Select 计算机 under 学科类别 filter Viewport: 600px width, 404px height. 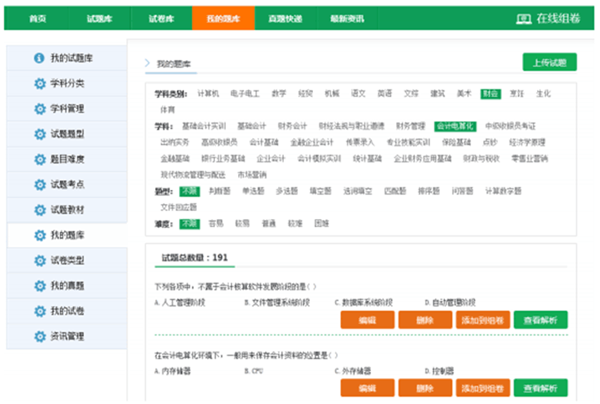[x=208, y=93]
